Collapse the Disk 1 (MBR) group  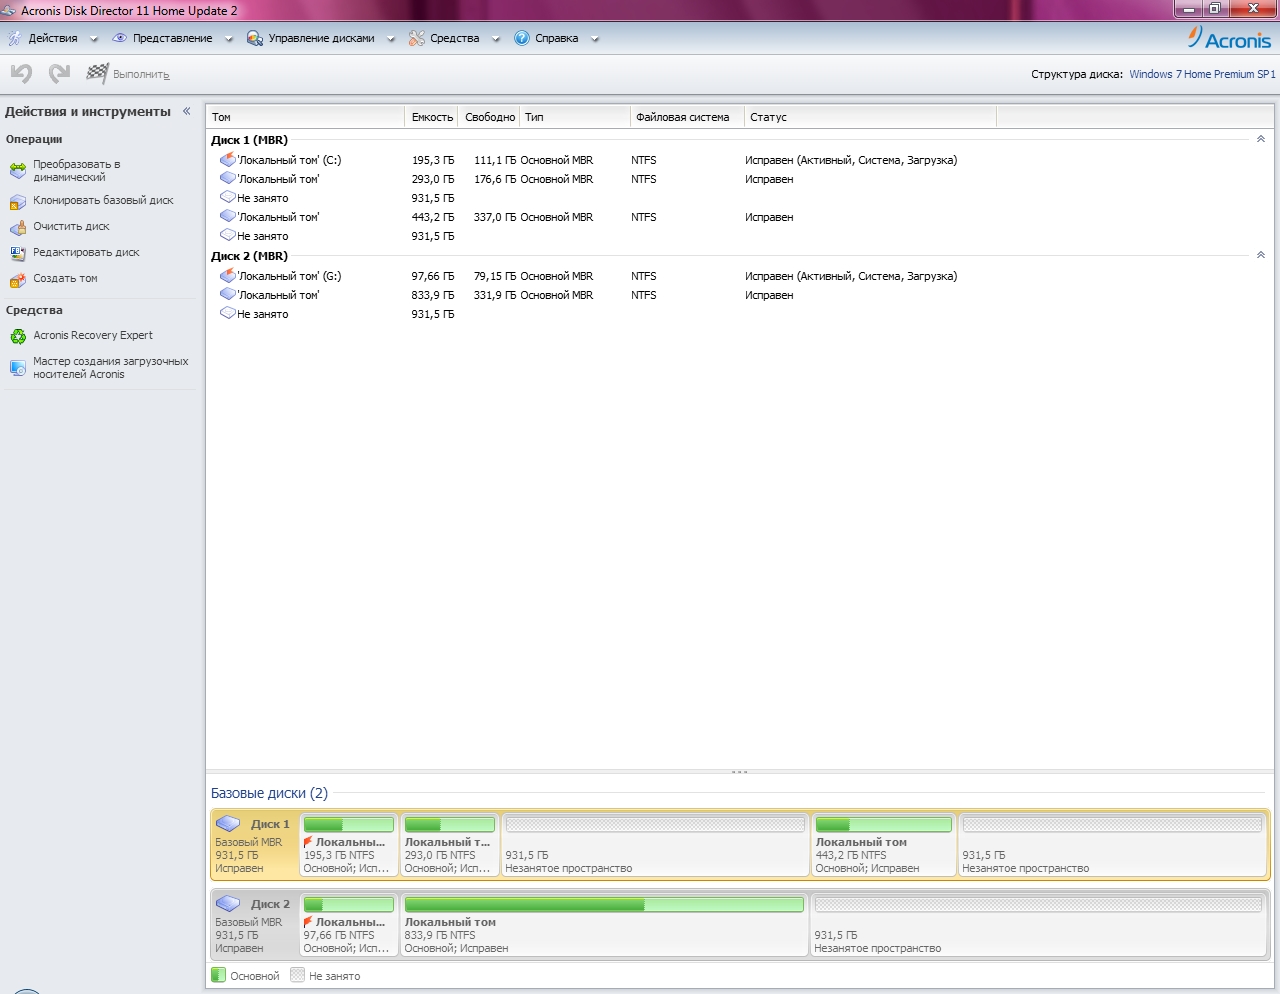pyautogui.click(x=1260, y=139)
